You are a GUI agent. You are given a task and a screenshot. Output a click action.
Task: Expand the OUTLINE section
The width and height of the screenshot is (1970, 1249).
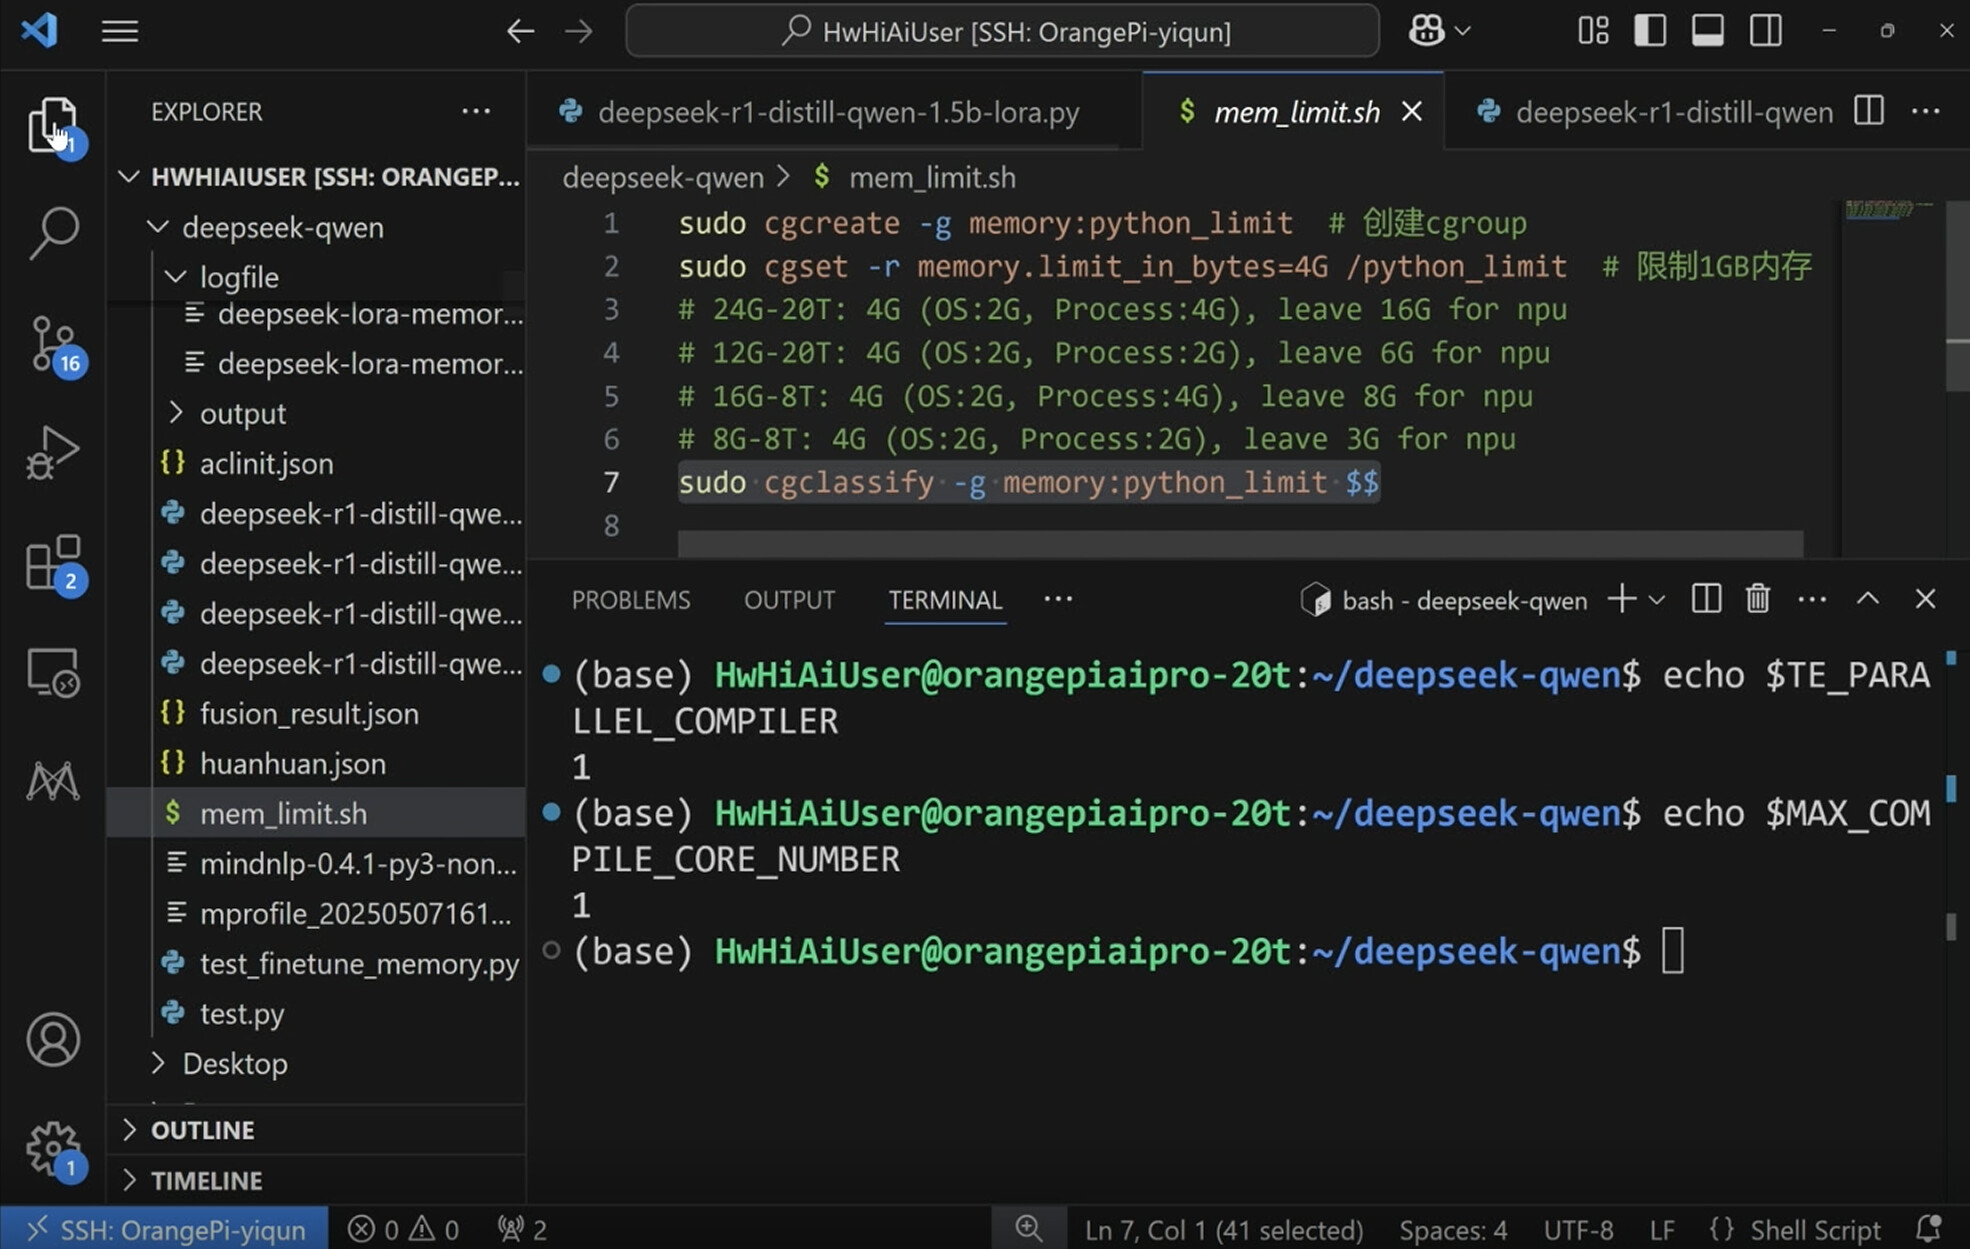(202, 1130)
